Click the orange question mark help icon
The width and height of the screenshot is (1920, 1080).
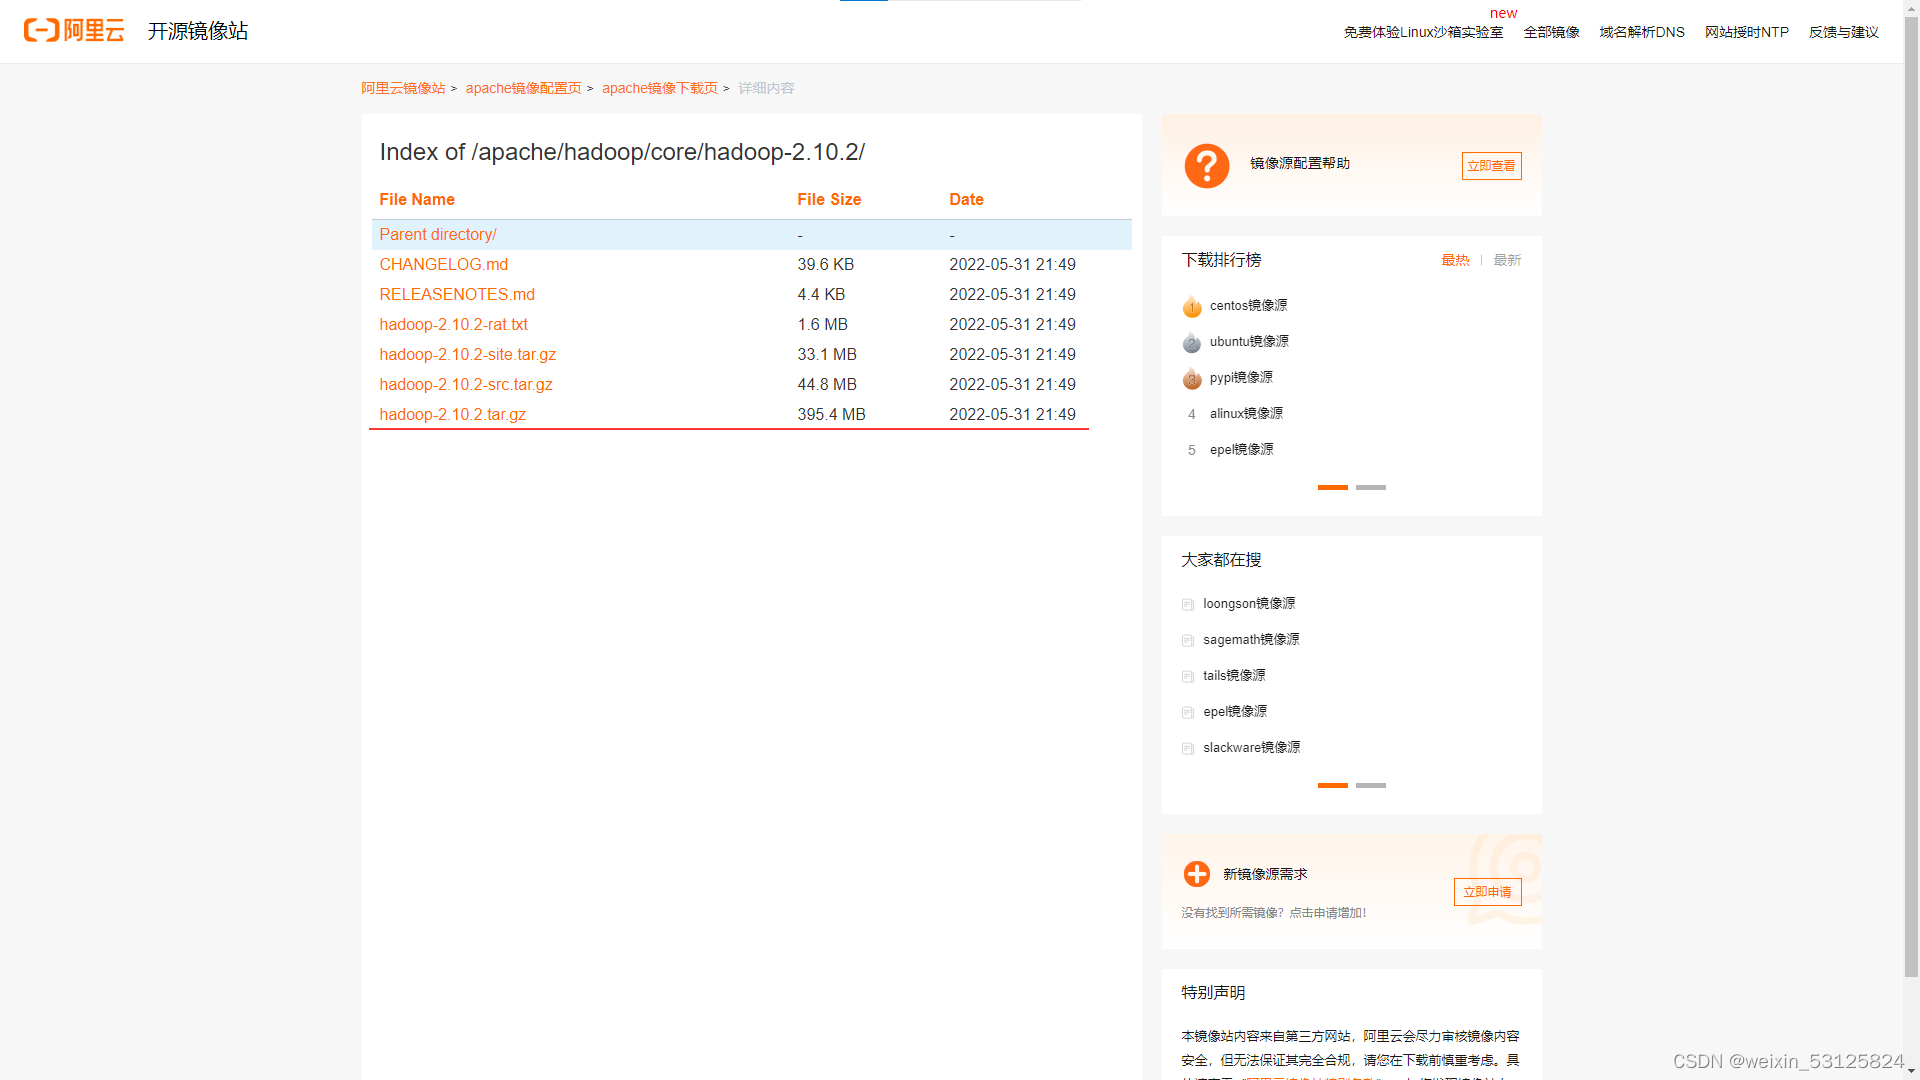pyautogui.click(x=1206, y=165)
